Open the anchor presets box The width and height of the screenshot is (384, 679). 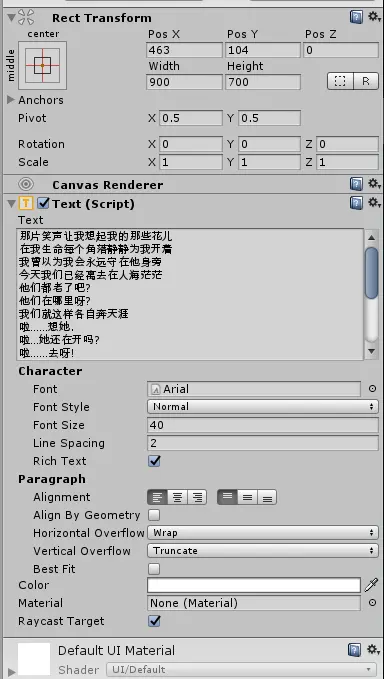(x=42, y=65)
